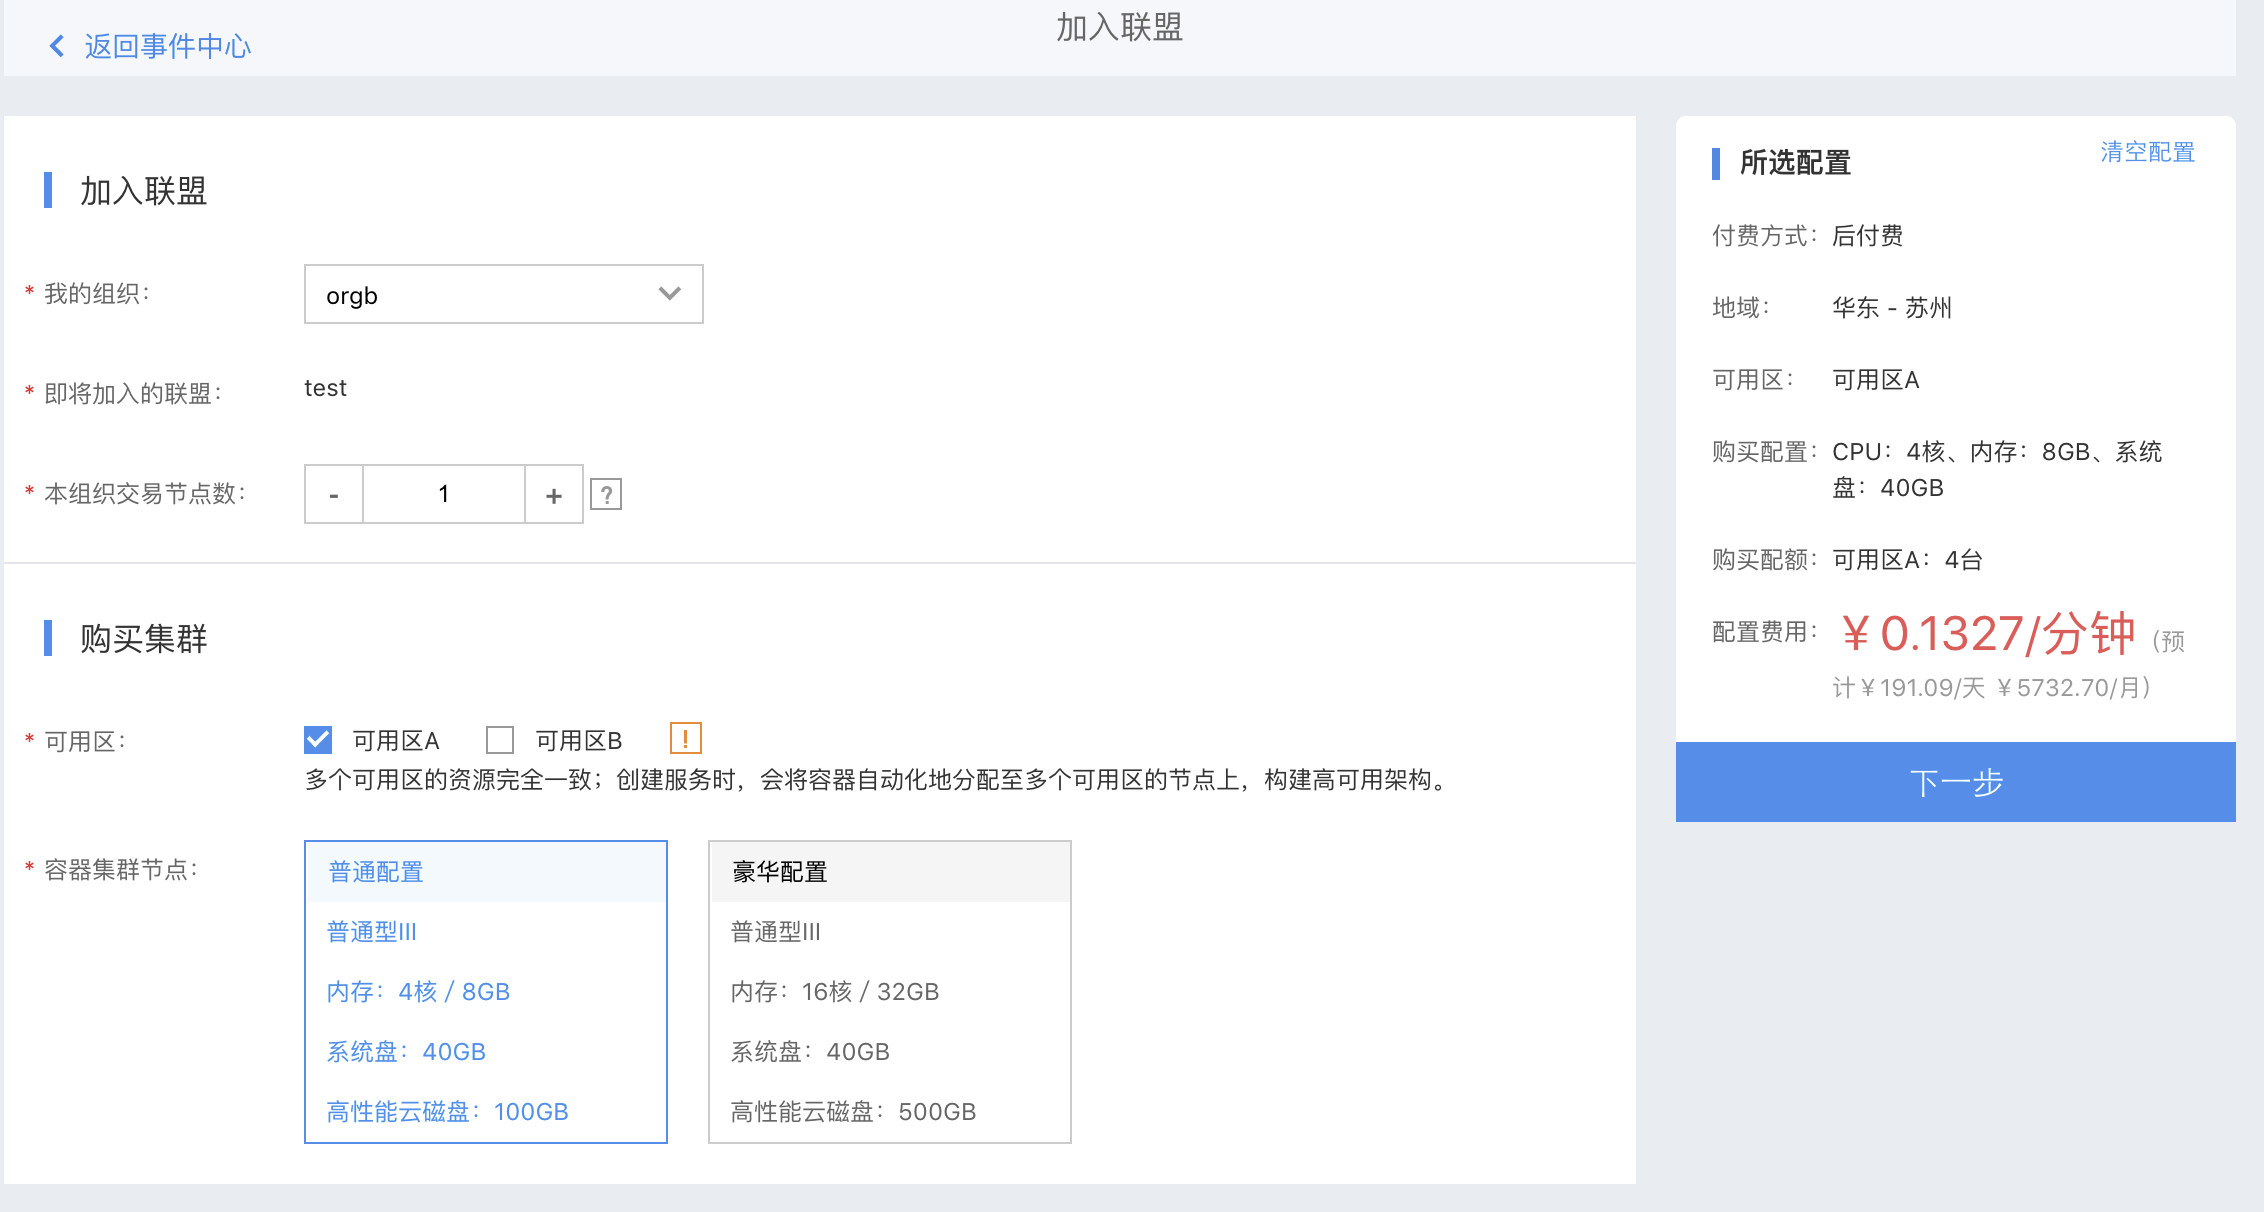Image resolution: width=2264 pixels, height=1212 pixels.
Task: Go back via 返回事件中心 link
Action: click(167, 46)
